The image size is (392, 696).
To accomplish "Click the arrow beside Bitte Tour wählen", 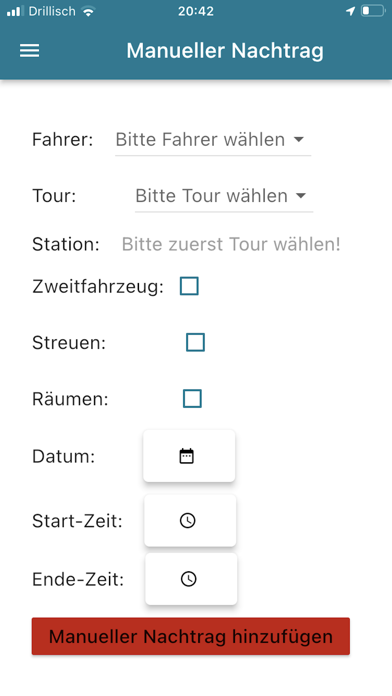I will tap(301, 196).
